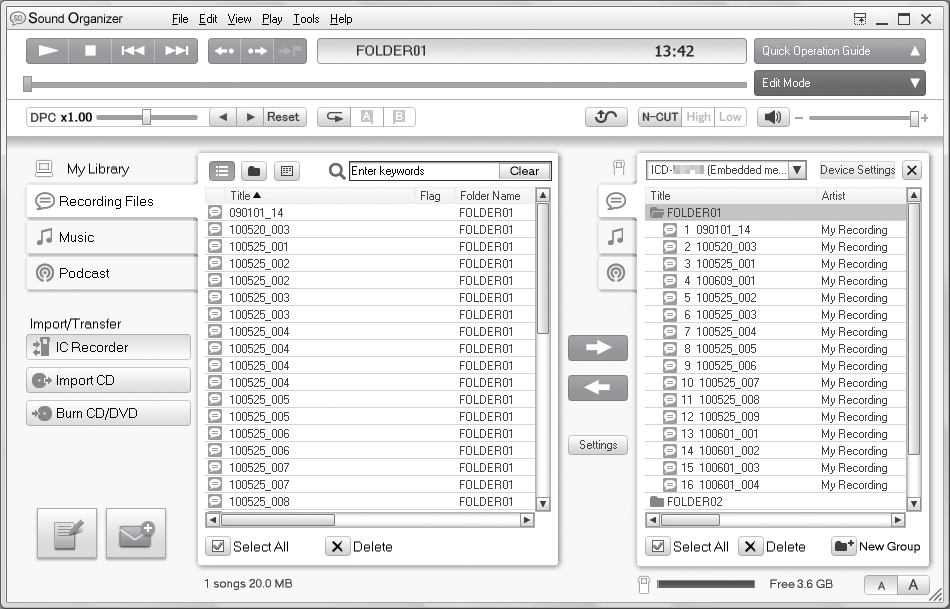This screenshot has width=950, height=609.
Task: Open Burn CD/DVD function
Action: 108,413
